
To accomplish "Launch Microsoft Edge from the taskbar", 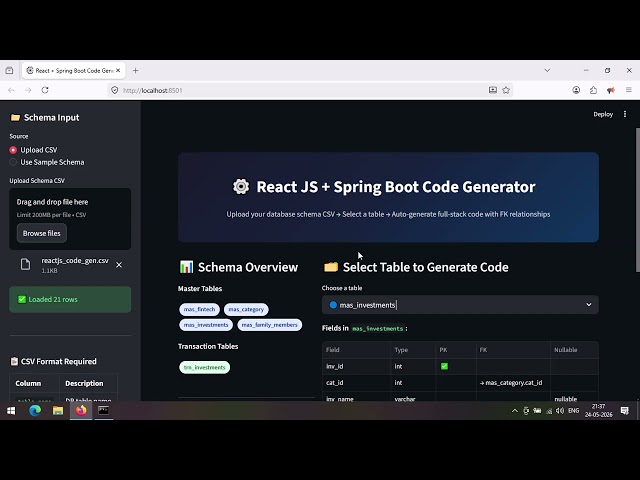I will (x=35, y=411).
